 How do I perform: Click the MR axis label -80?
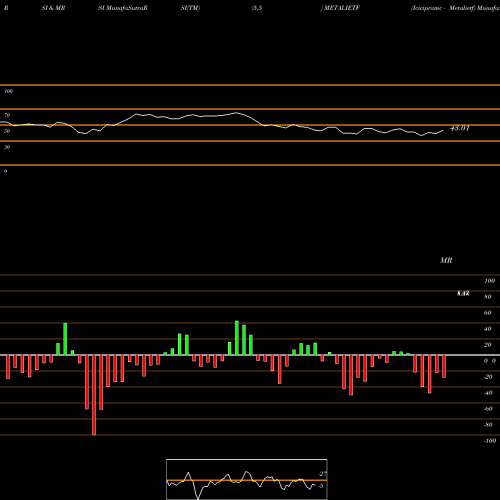[x=488, y=425]
